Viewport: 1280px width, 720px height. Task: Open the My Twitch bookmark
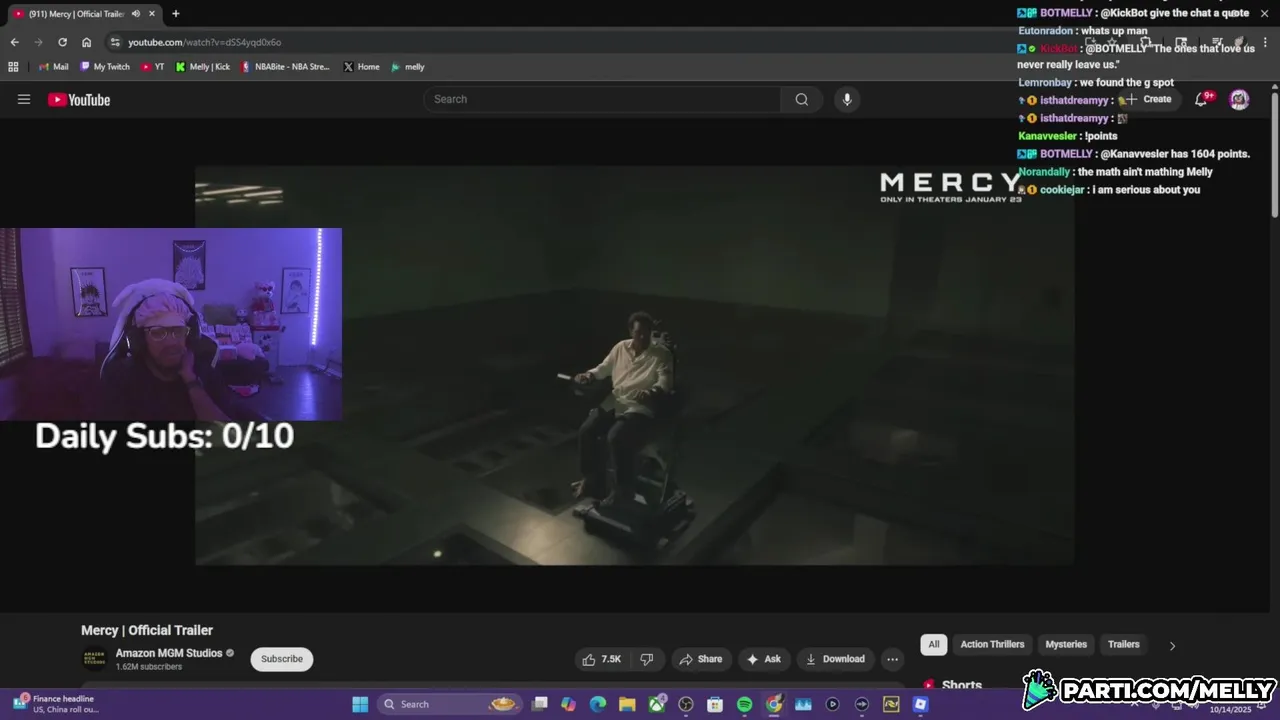coord(105,67)
